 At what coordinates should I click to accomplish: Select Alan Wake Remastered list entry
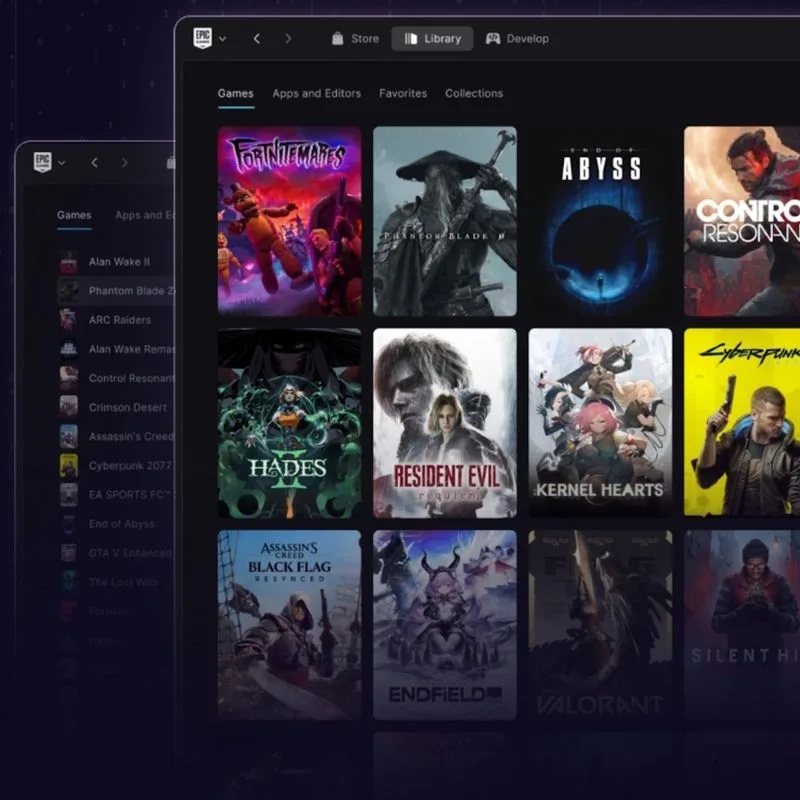click(116, 349)
